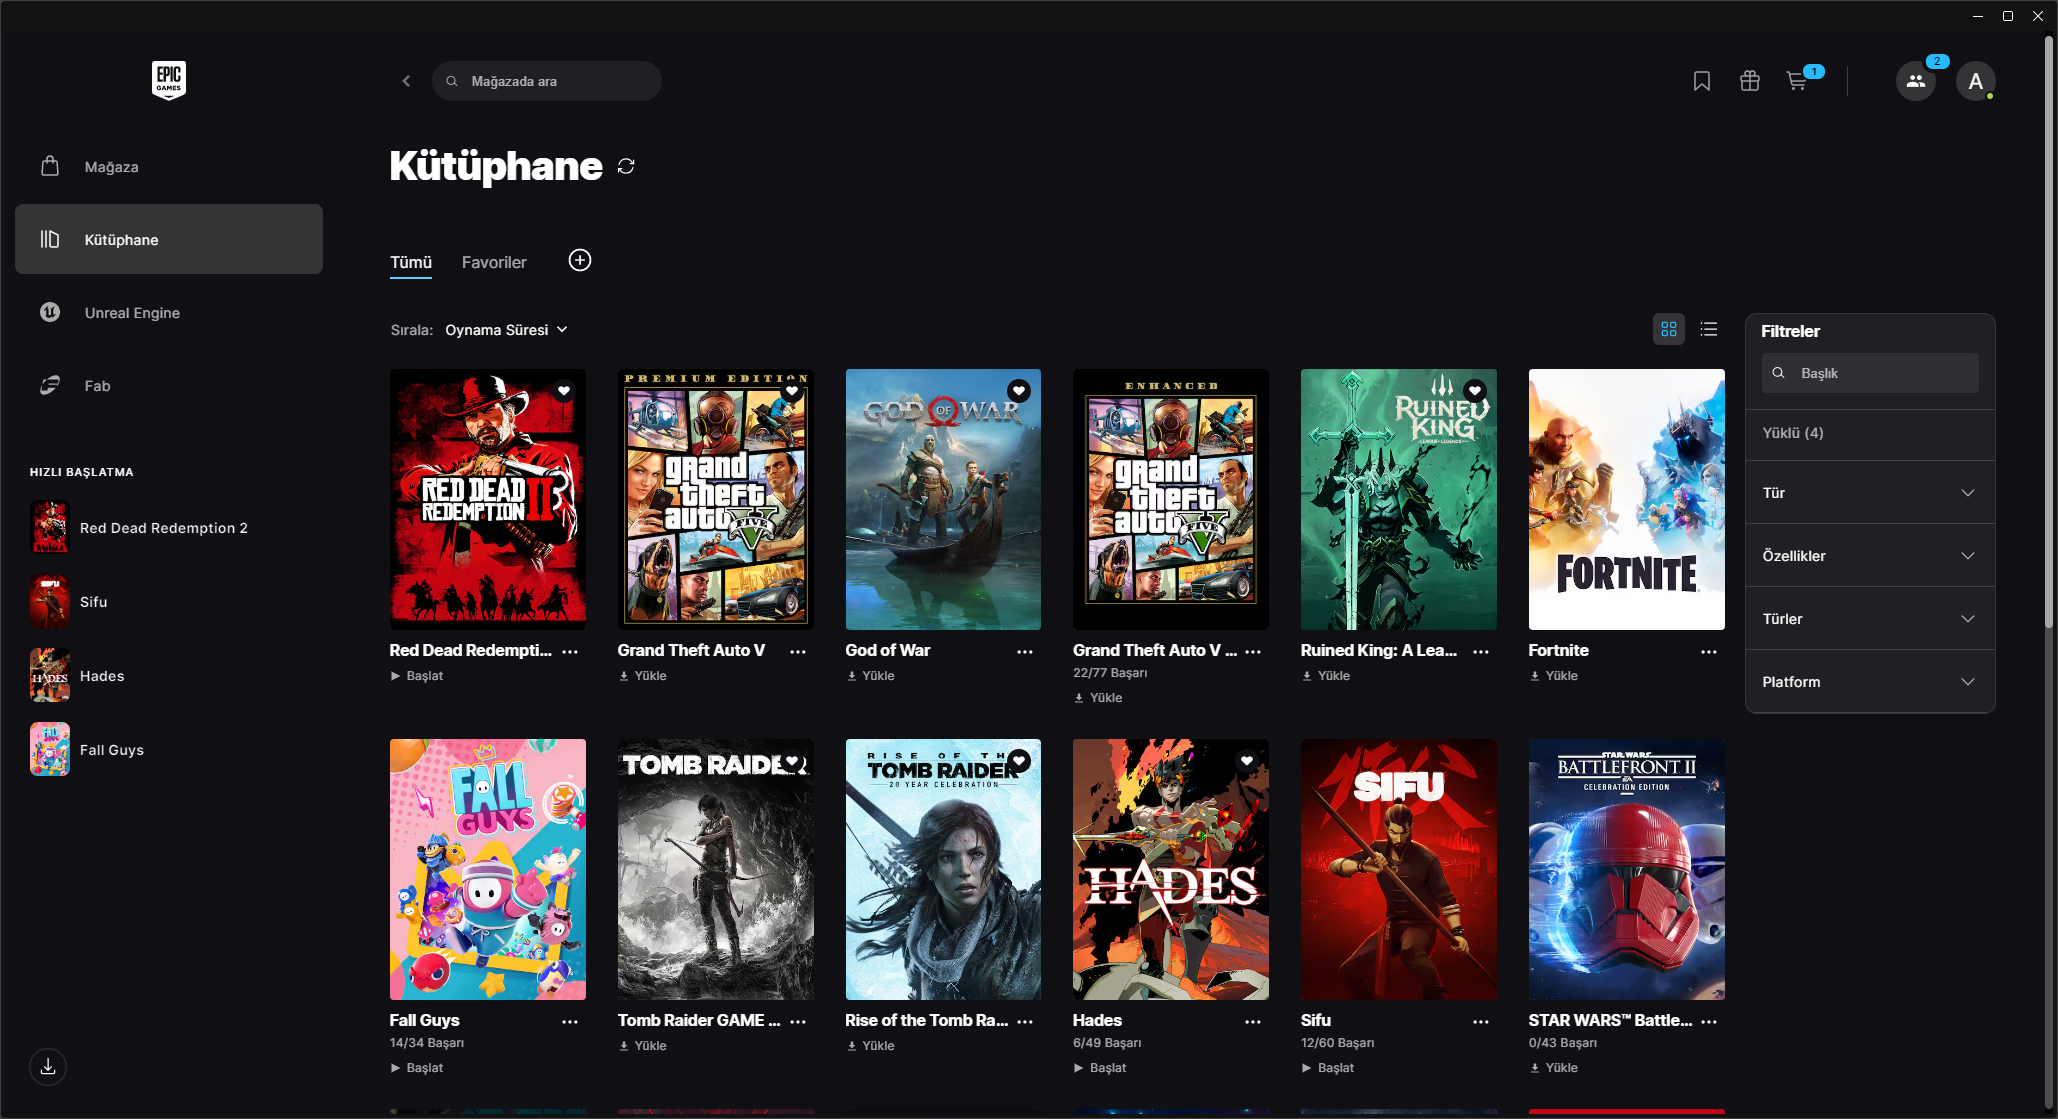This screenshot has width=2058, height=1119.
Task: Install STAR WARS Battlefront with Yükle
Action: click(x=1553, y=1068)
